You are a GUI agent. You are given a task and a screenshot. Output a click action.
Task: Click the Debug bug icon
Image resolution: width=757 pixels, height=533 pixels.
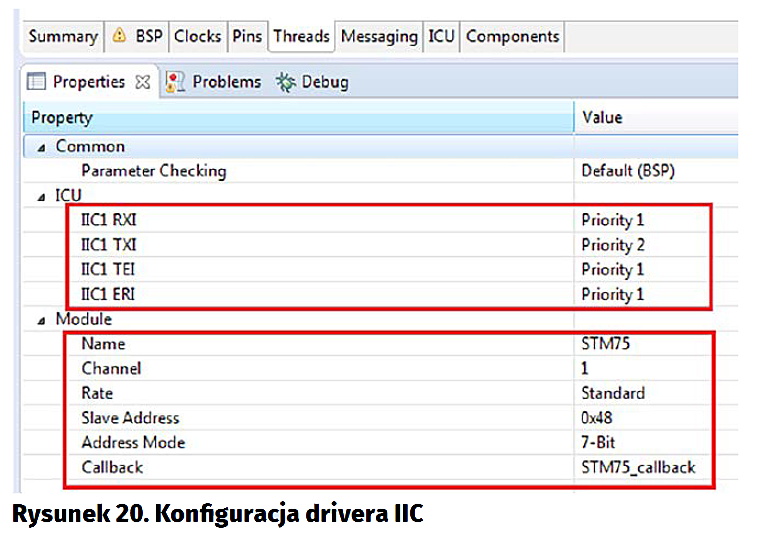coord(286,82)
